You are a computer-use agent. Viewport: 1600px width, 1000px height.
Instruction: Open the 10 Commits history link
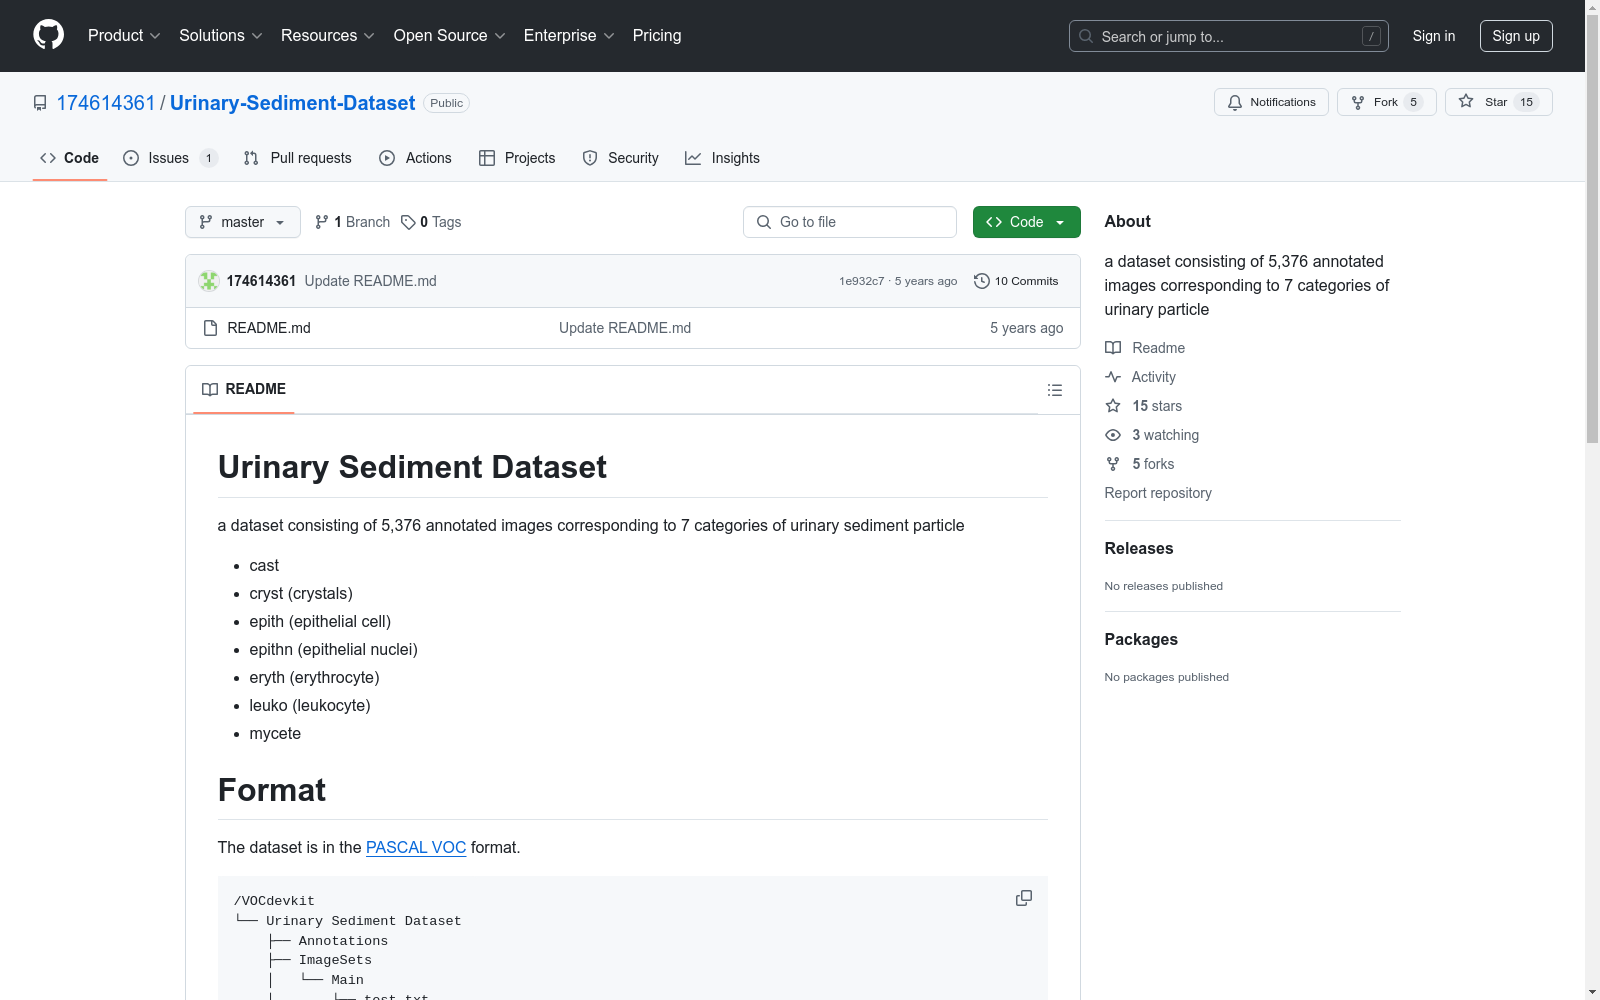tap(1016, 281)
